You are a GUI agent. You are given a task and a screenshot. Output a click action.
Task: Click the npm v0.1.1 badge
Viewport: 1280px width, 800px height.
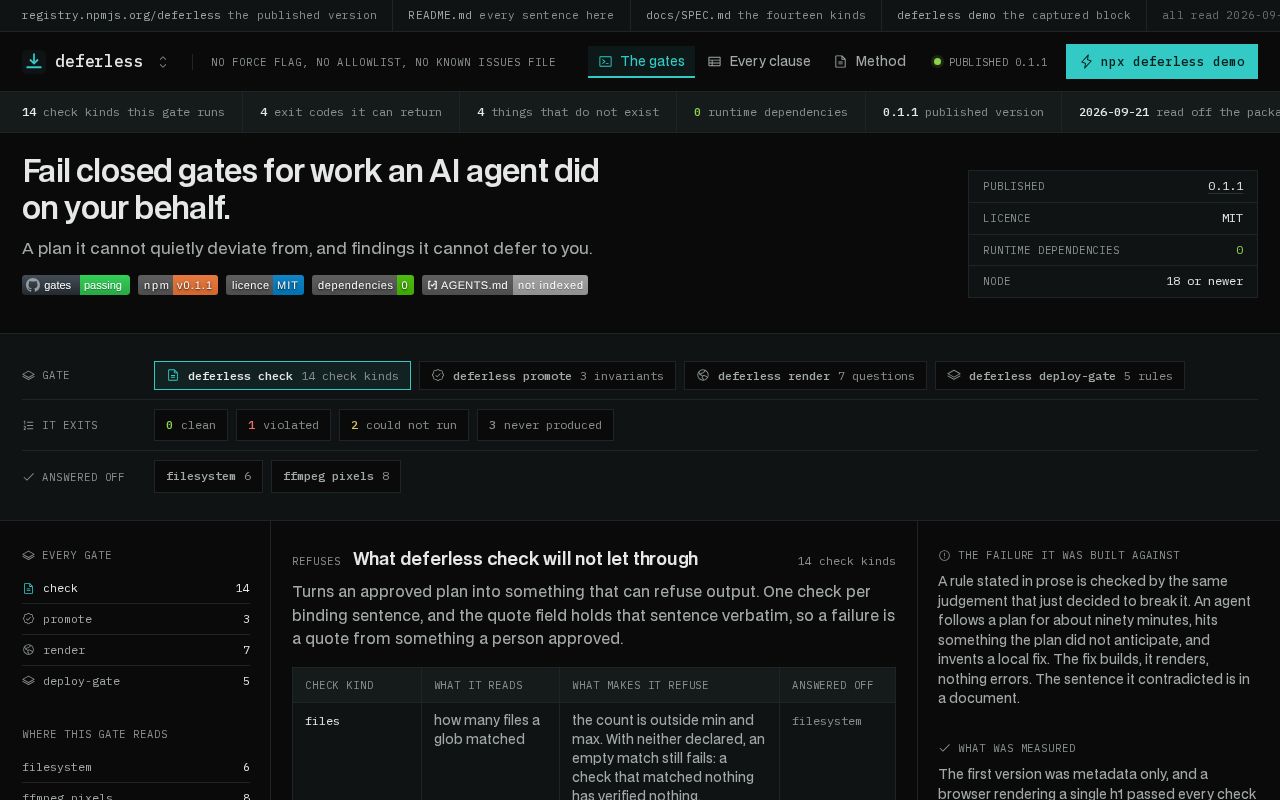[178, 285]
